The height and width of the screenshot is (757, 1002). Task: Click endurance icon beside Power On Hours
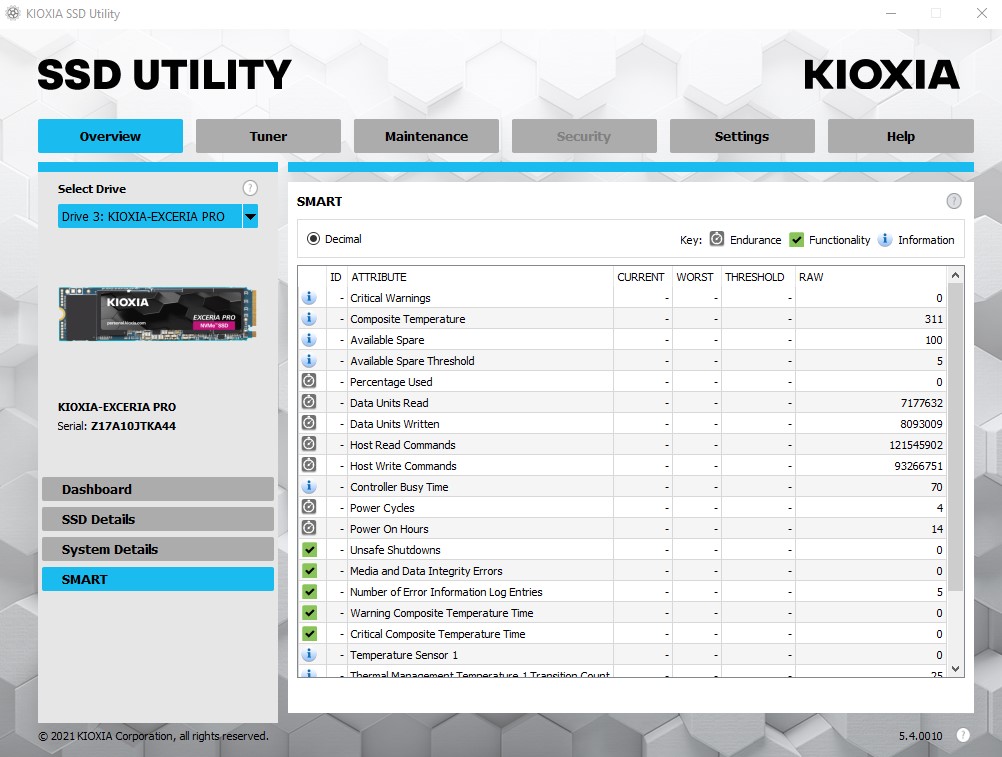(x=309, y=528)
